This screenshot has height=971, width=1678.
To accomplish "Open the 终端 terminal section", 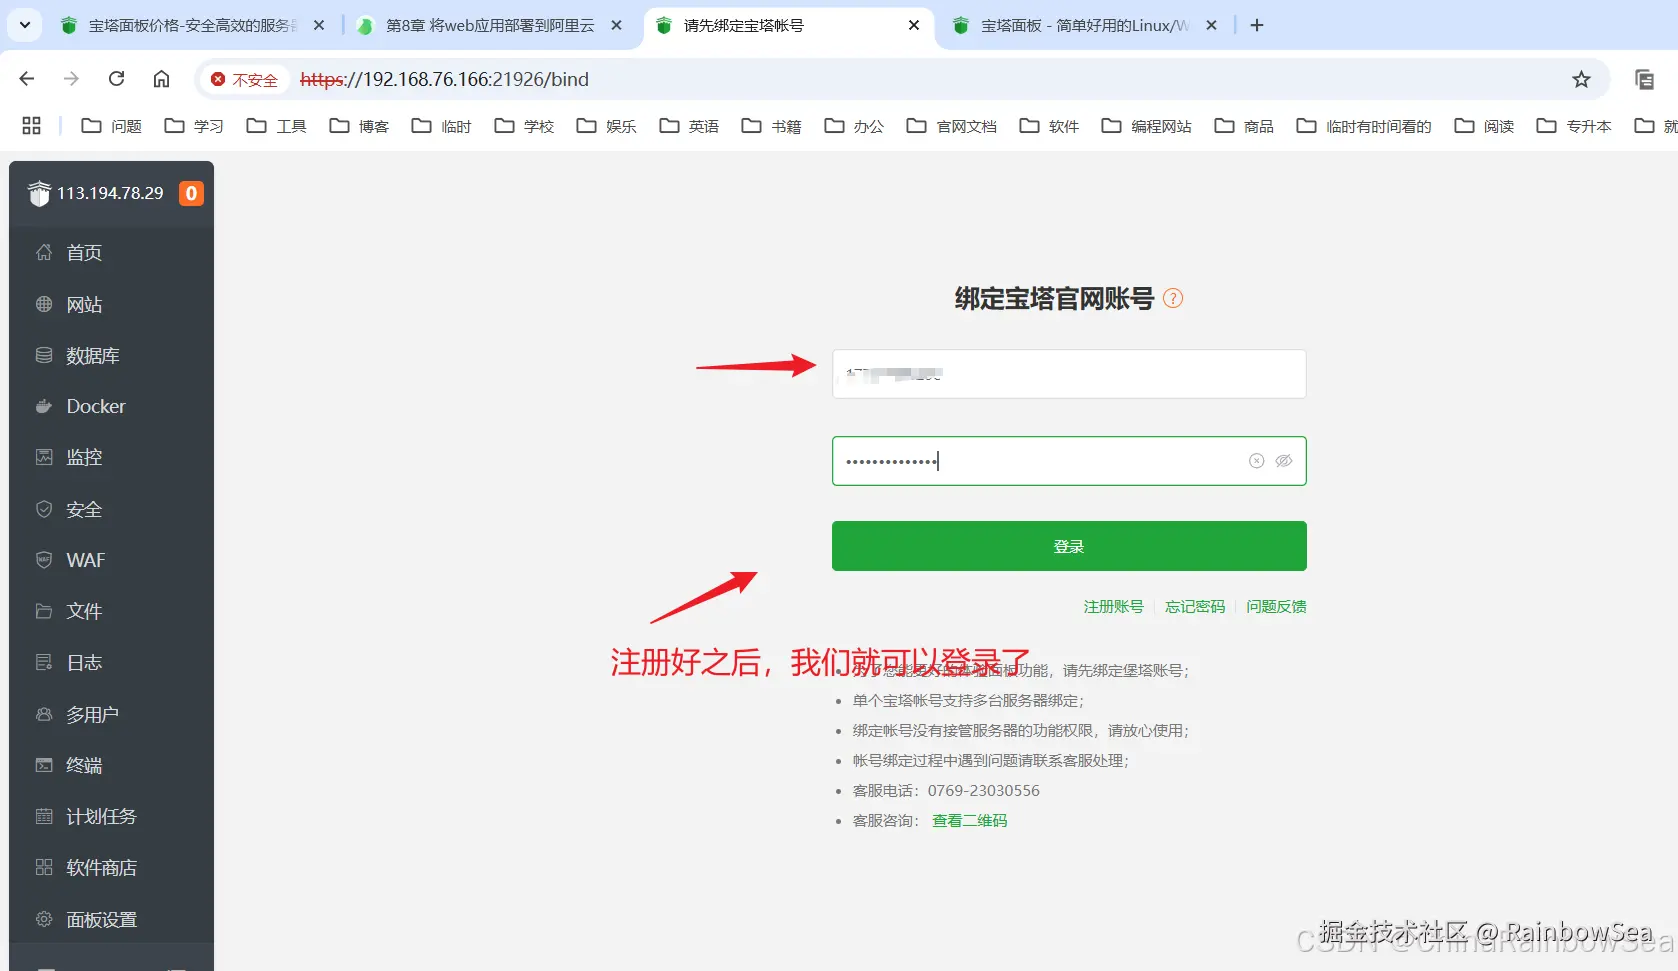I will (x=82, y=765).
